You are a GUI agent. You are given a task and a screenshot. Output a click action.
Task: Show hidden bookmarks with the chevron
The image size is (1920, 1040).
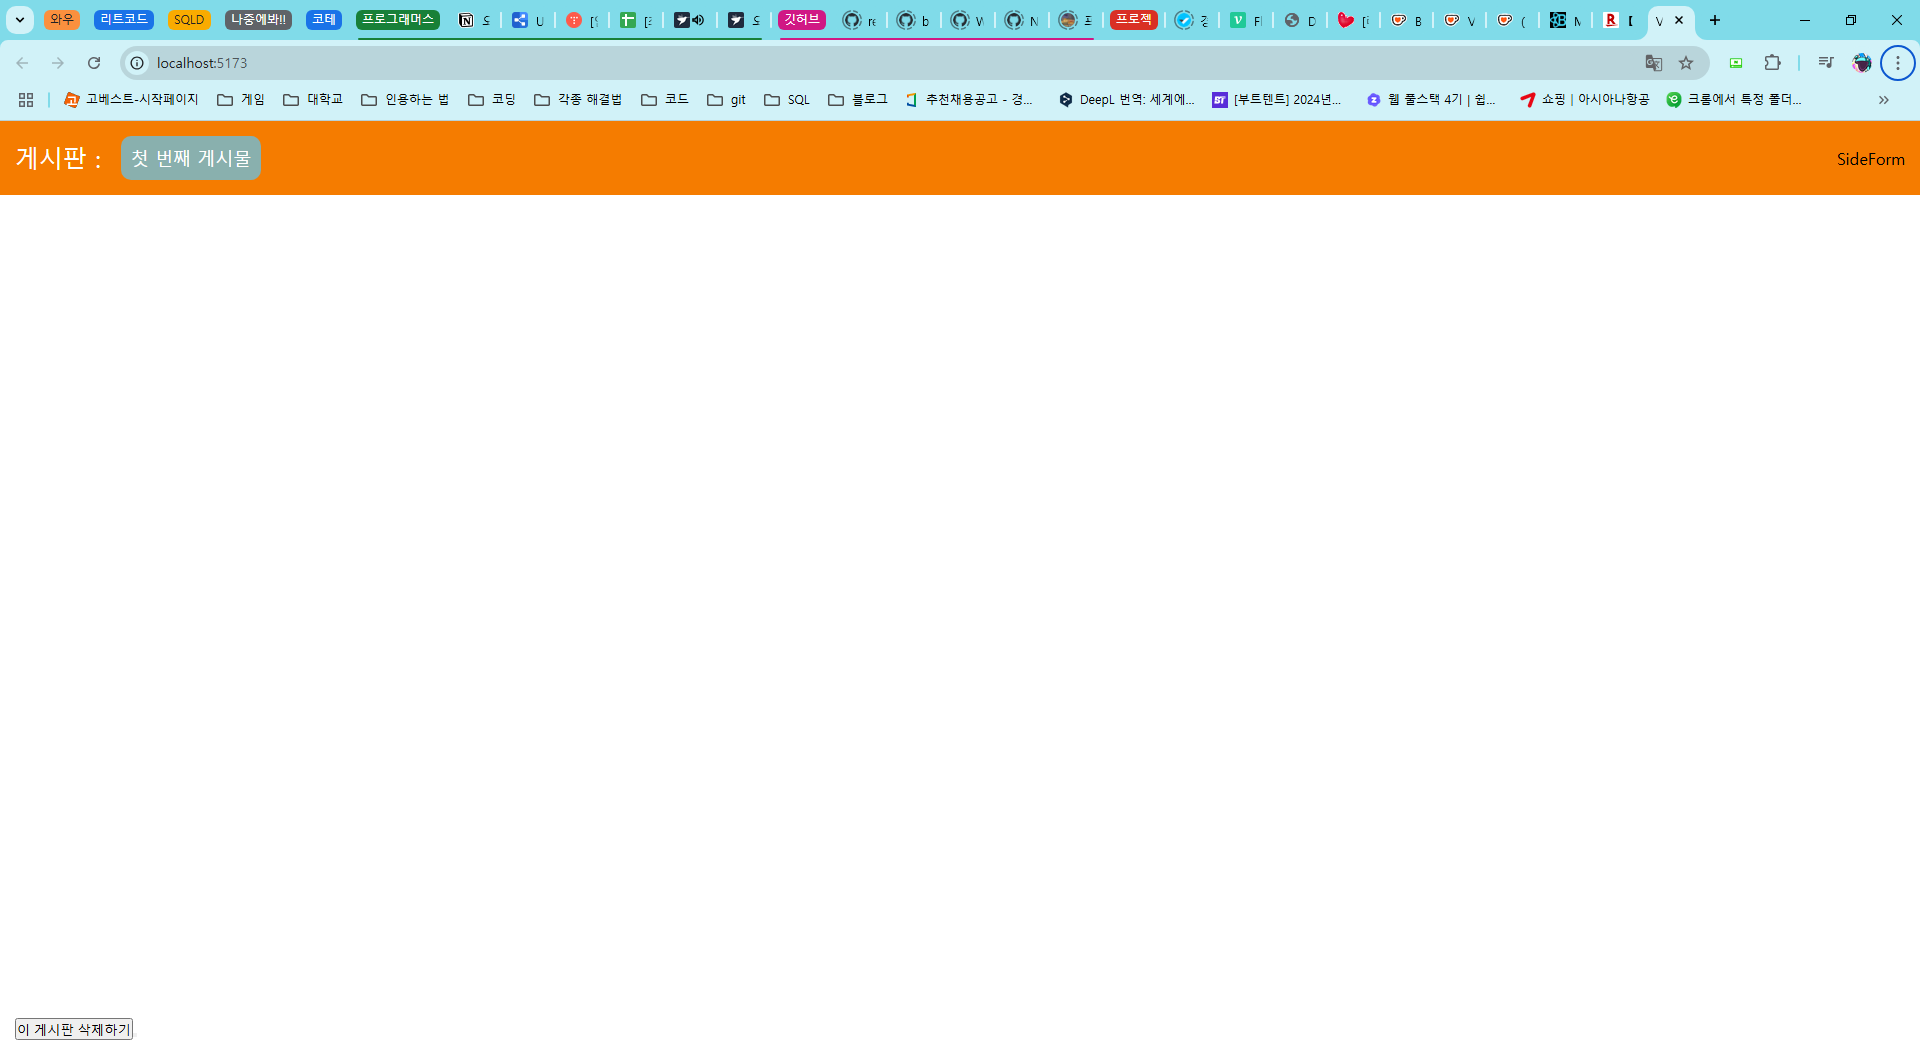coord(1884,100)
